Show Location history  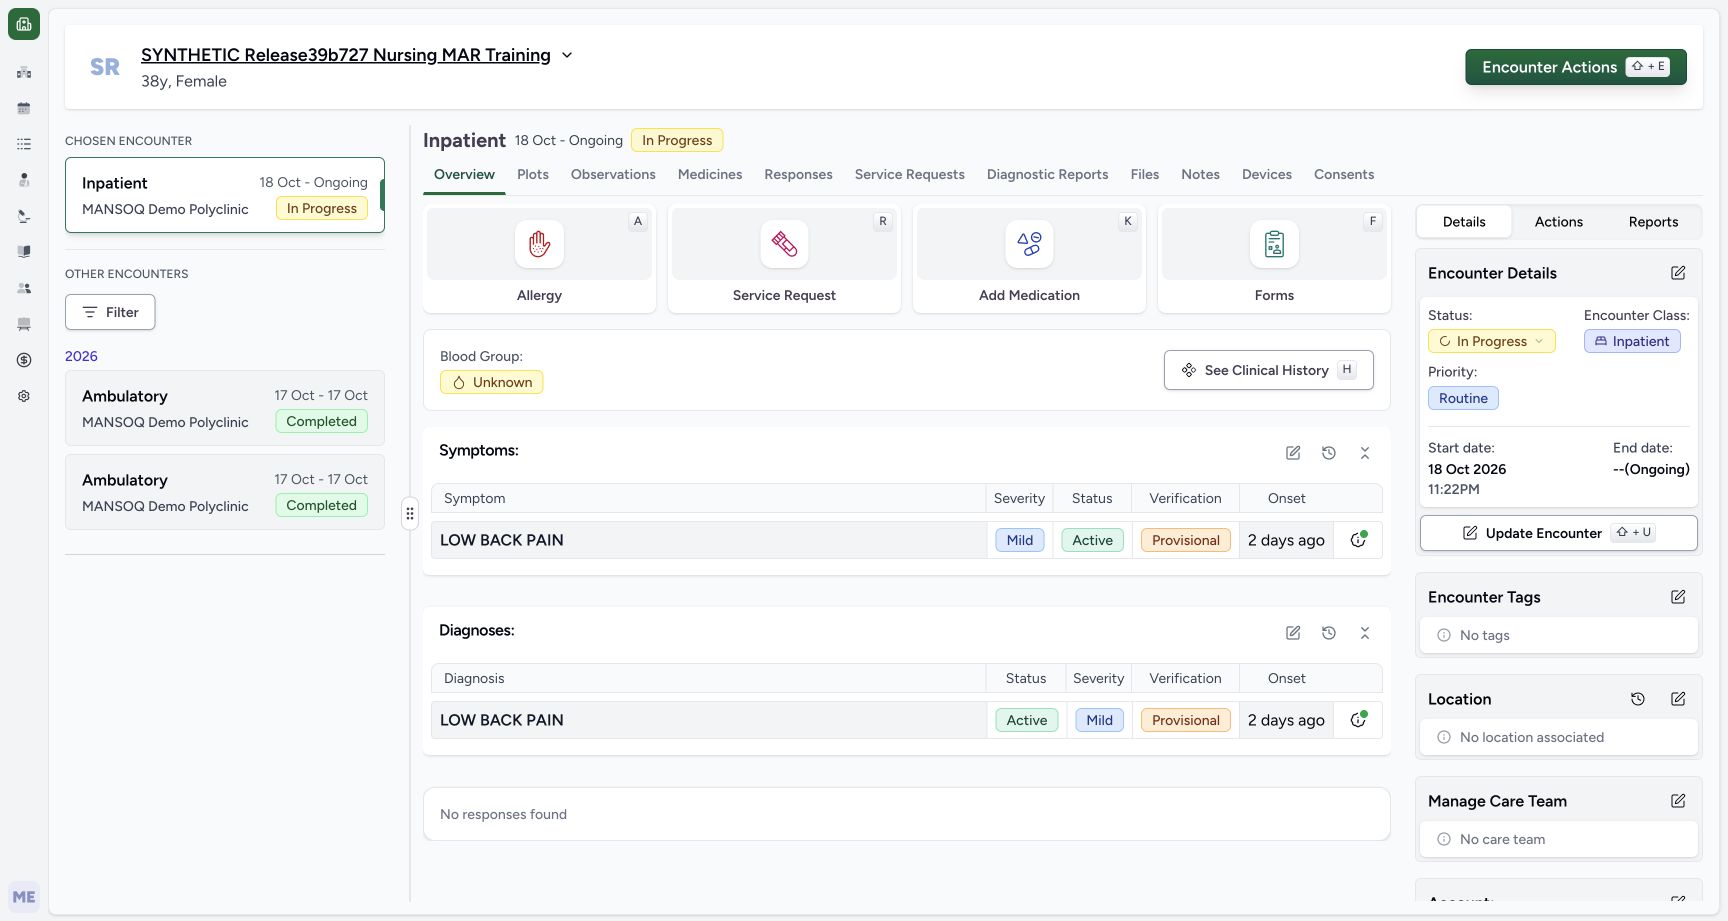(1638, 699)
